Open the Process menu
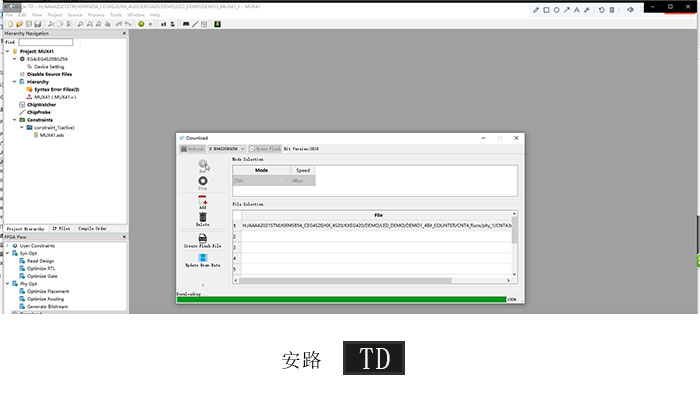700x397 pixels. (x=96, y=15)
